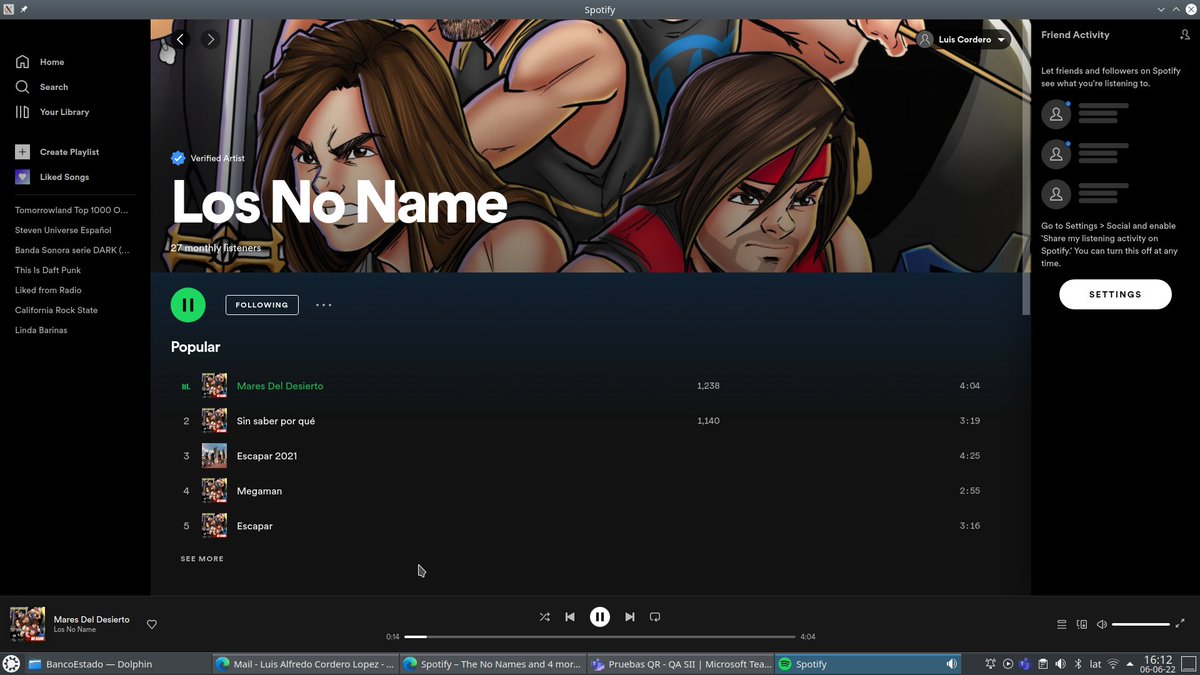Viewport: 1200px width, 675px height.
Task: Click the Create Playlist plus icon
Action: [x=22, y=152]
